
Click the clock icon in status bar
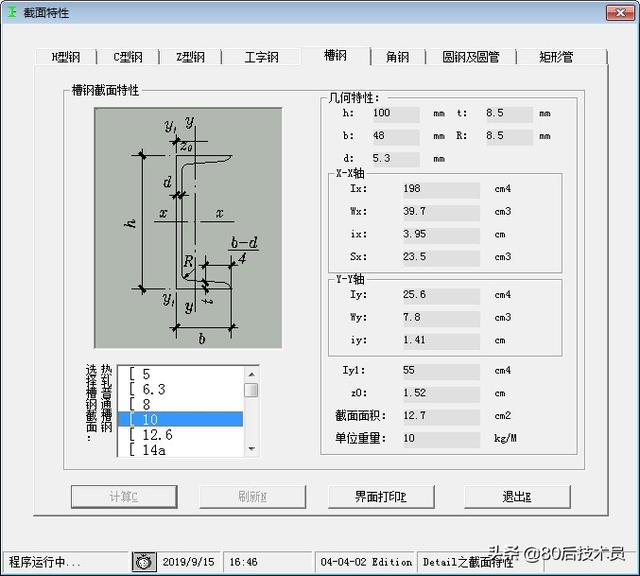coord(144,562)
